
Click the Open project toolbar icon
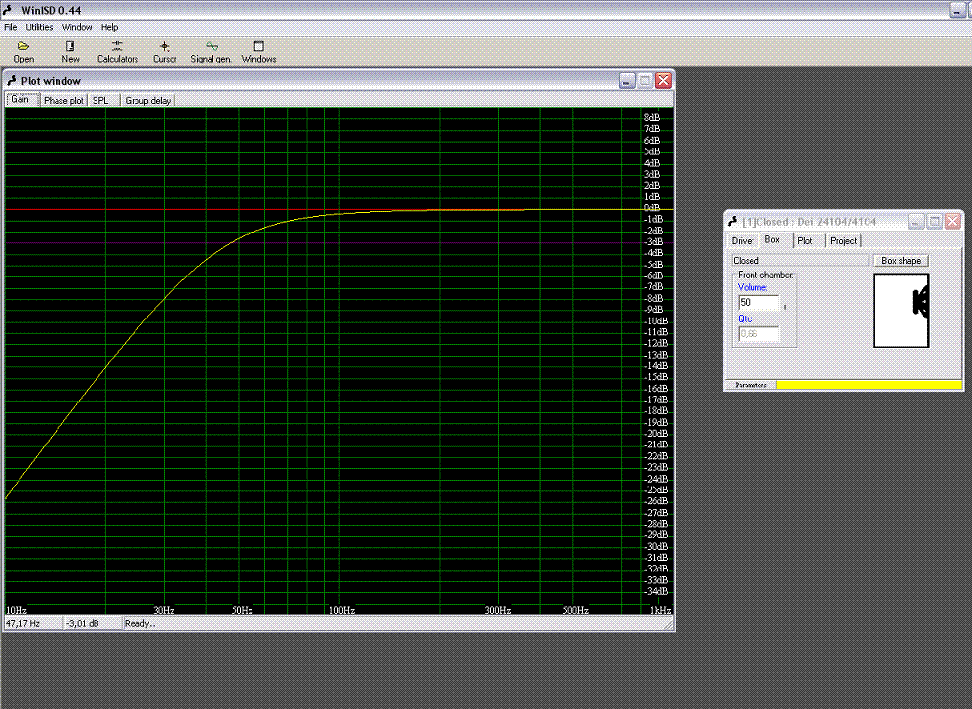click(x=23, y=51)
